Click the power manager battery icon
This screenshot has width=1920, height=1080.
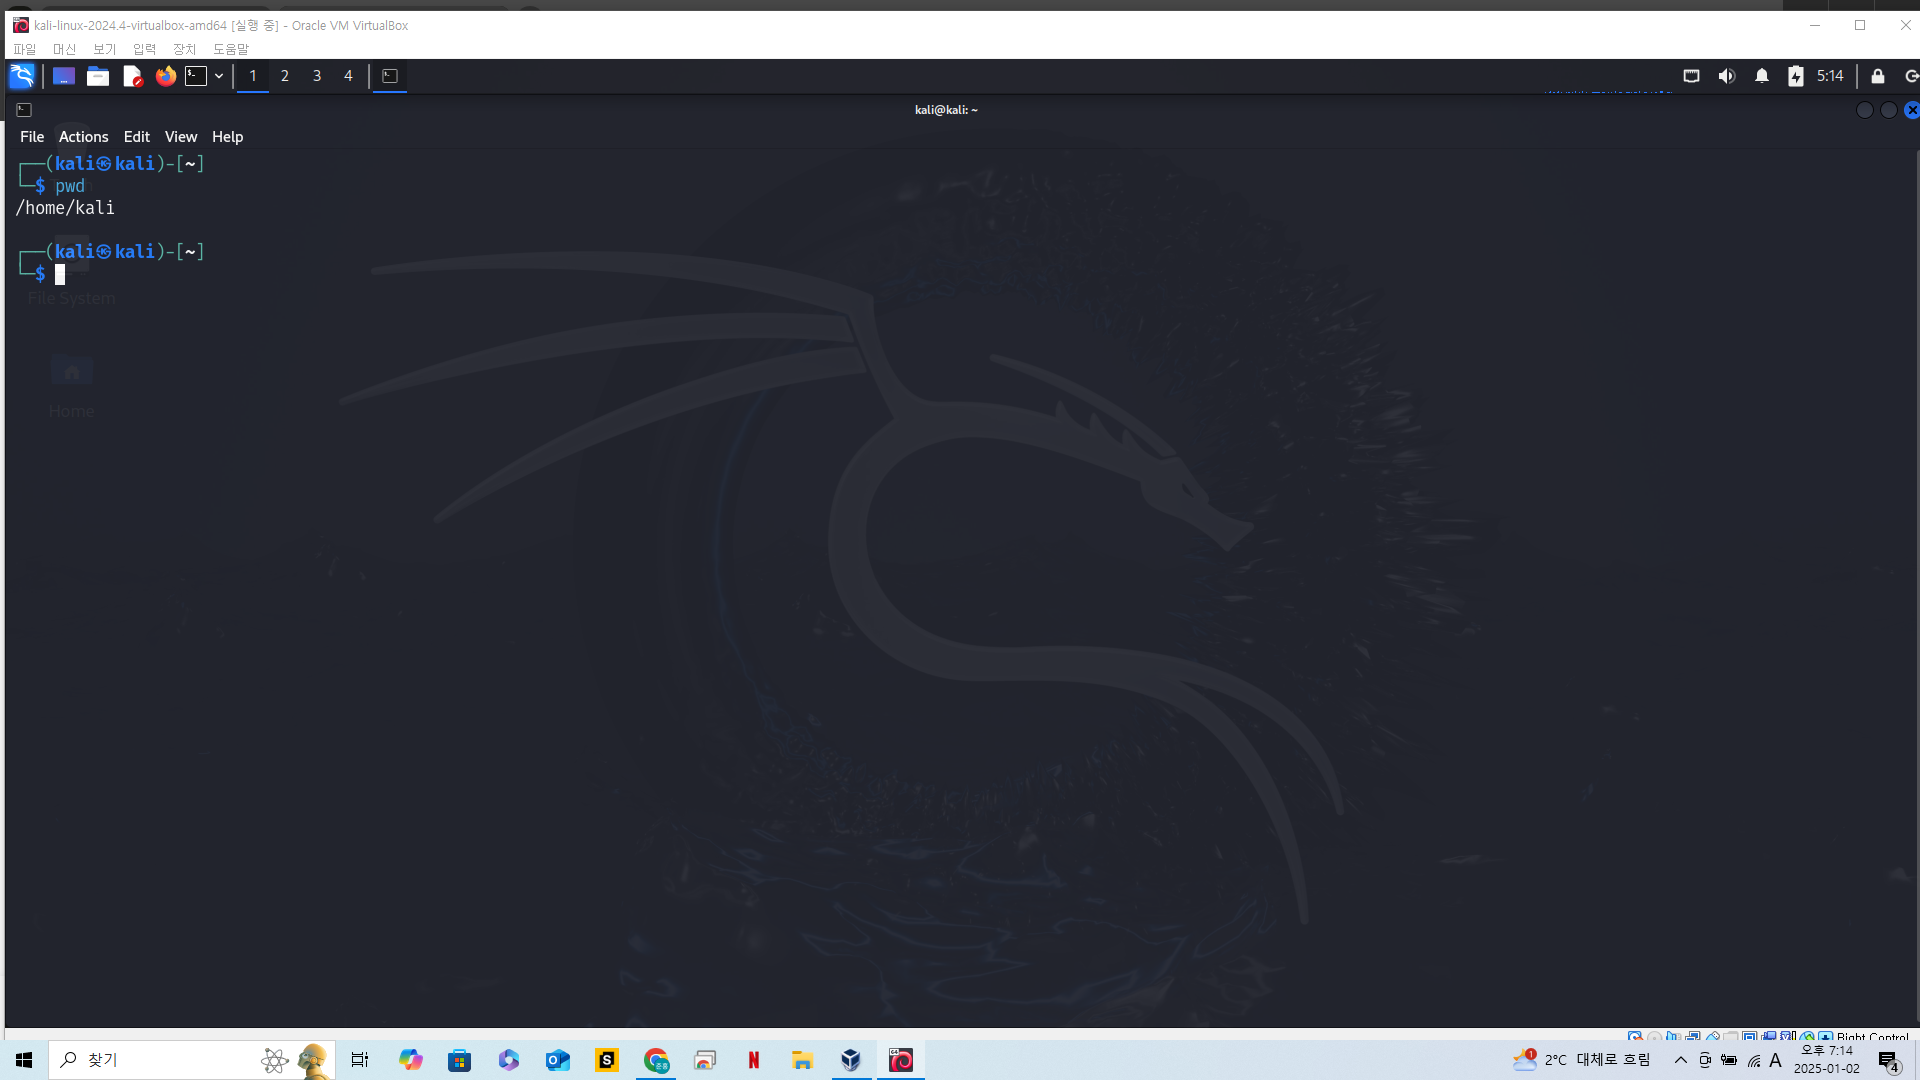(1796, 76)
